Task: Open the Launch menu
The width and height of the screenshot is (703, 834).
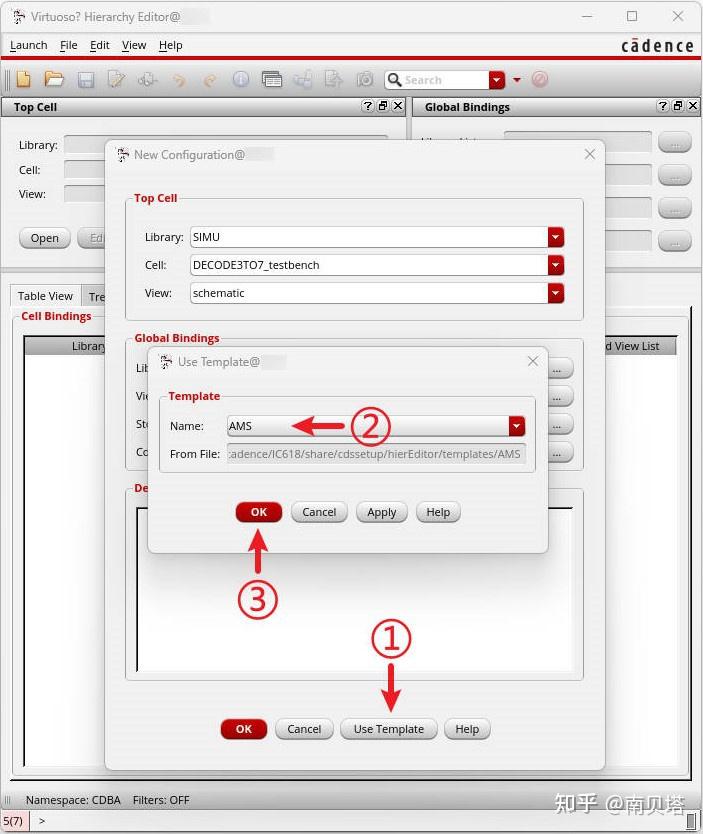Action: click(x=29, y=46)
